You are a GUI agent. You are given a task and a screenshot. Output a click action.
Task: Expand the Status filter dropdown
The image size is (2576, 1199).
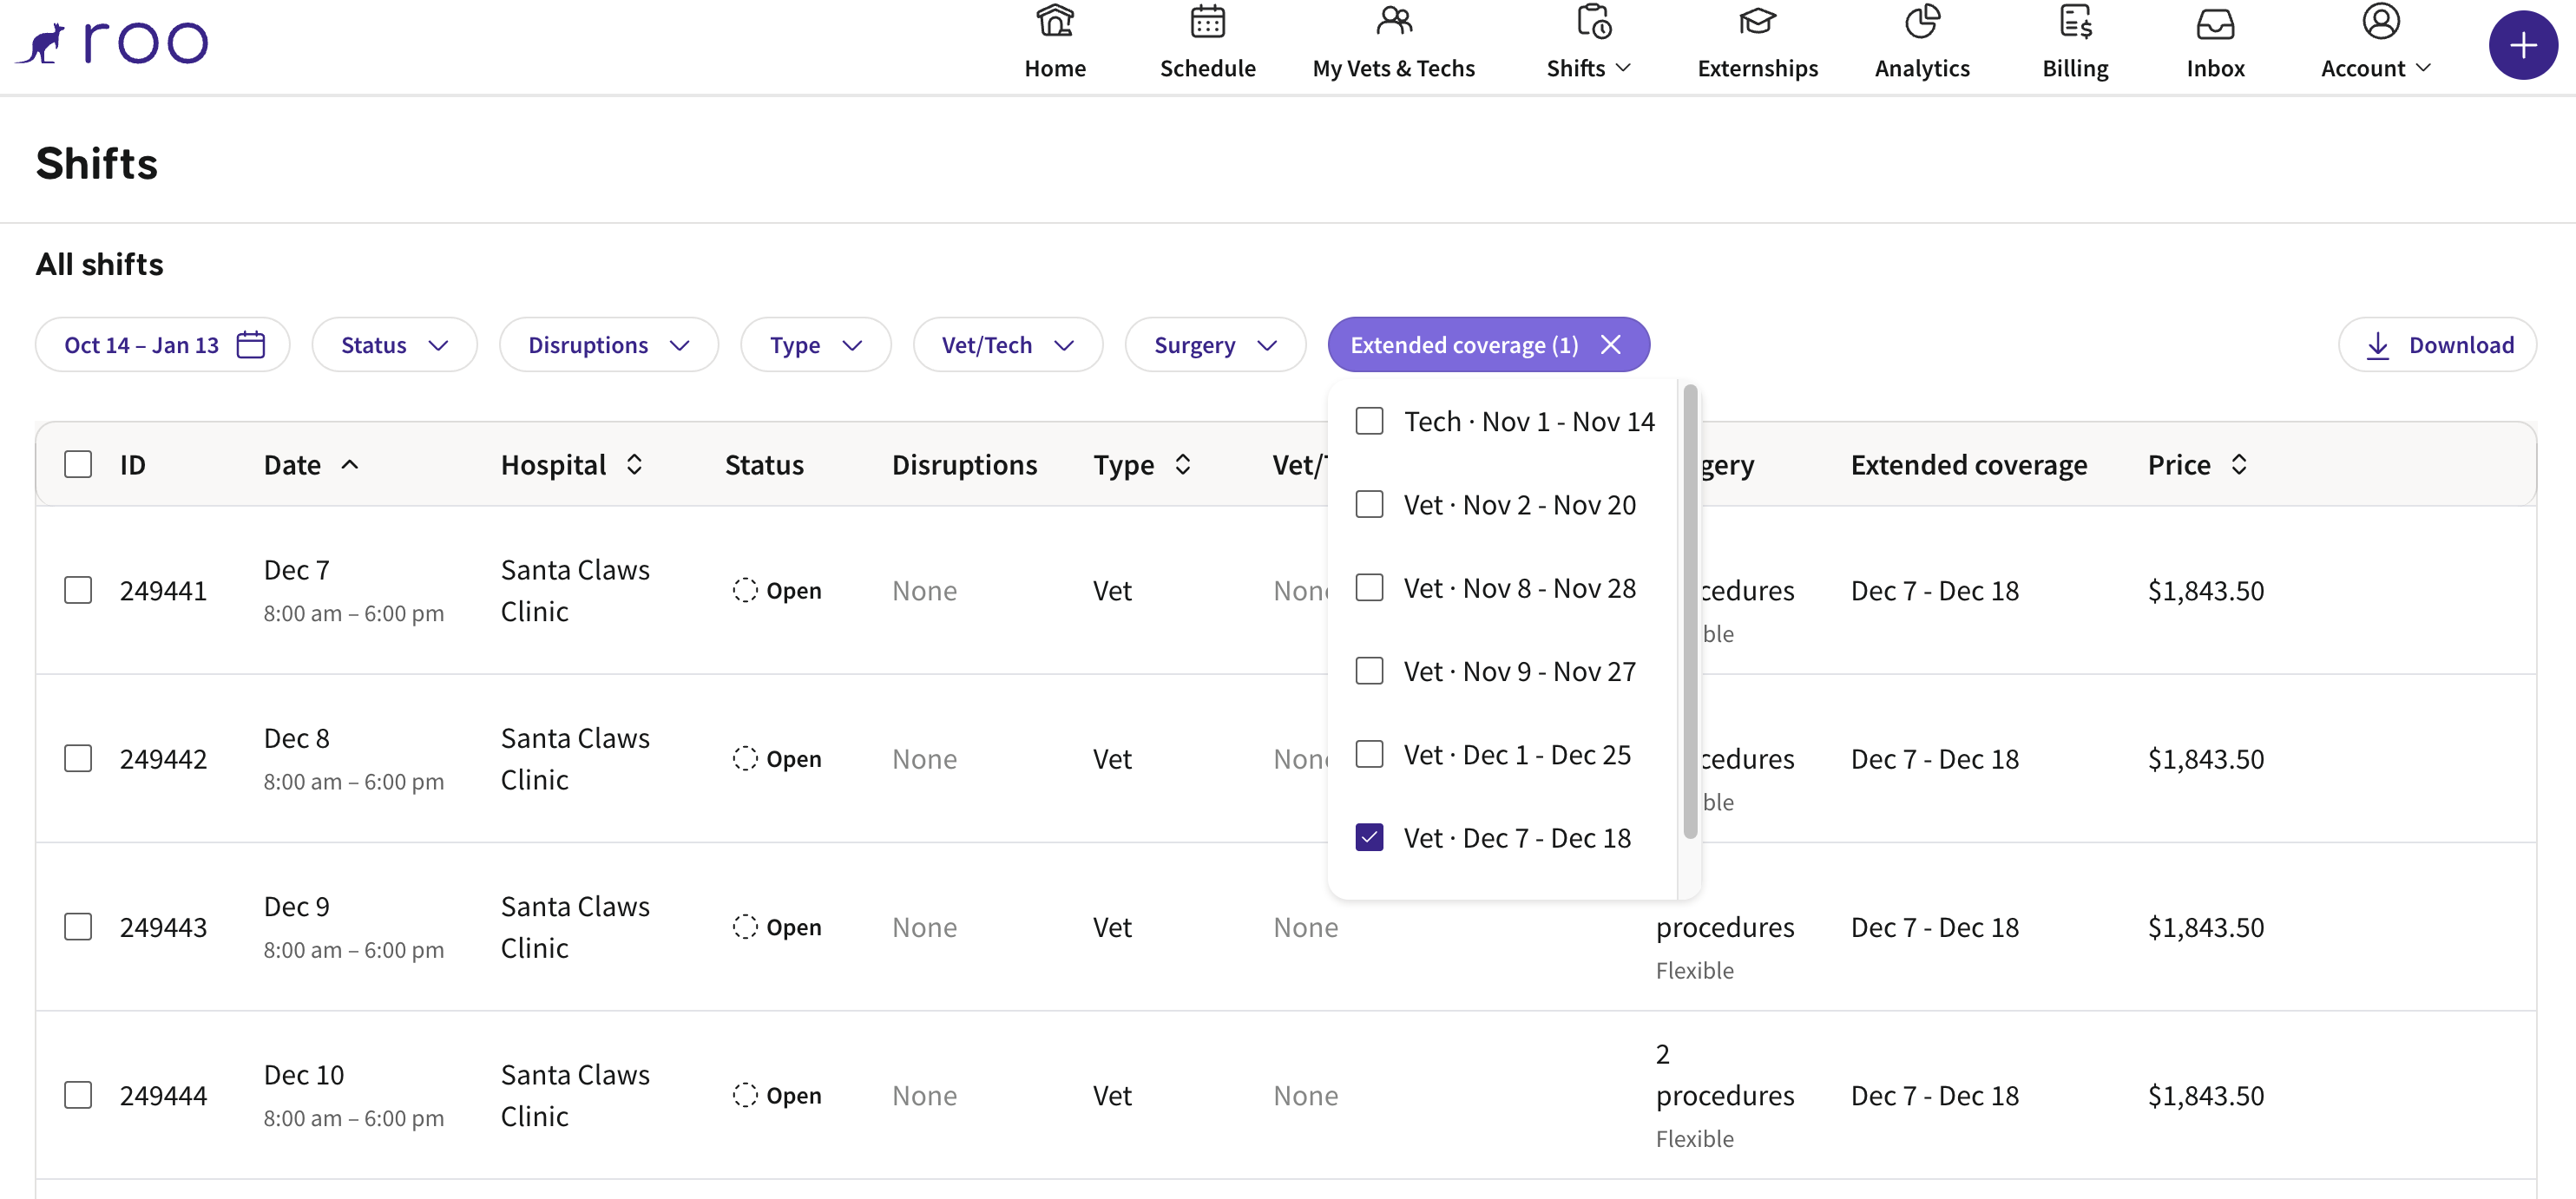click(394, 345)
